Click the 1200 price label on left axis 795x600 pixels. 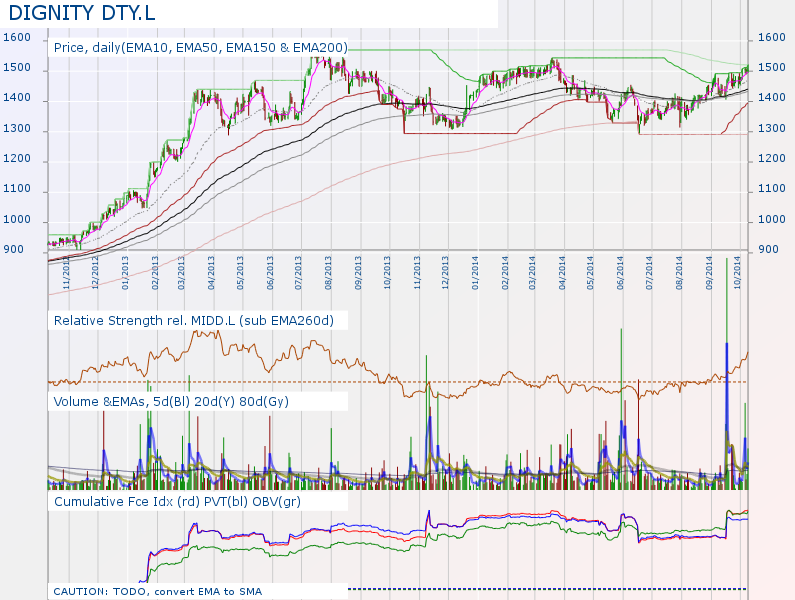(x=17, y=158)
